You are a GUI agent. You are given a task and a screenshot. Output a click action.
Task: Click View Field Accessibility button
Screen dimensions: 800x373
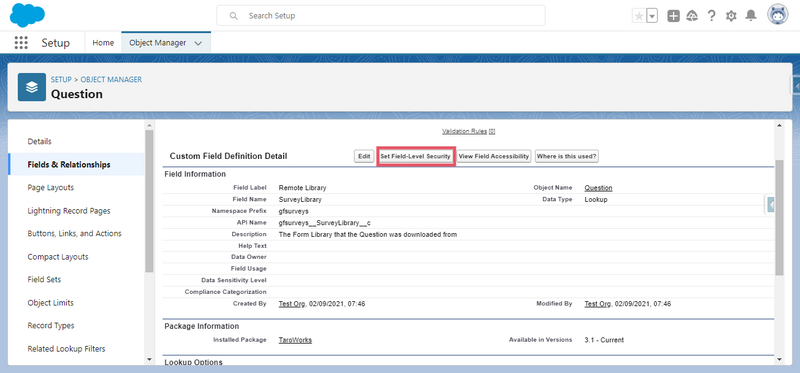click(x=494, y=157)
